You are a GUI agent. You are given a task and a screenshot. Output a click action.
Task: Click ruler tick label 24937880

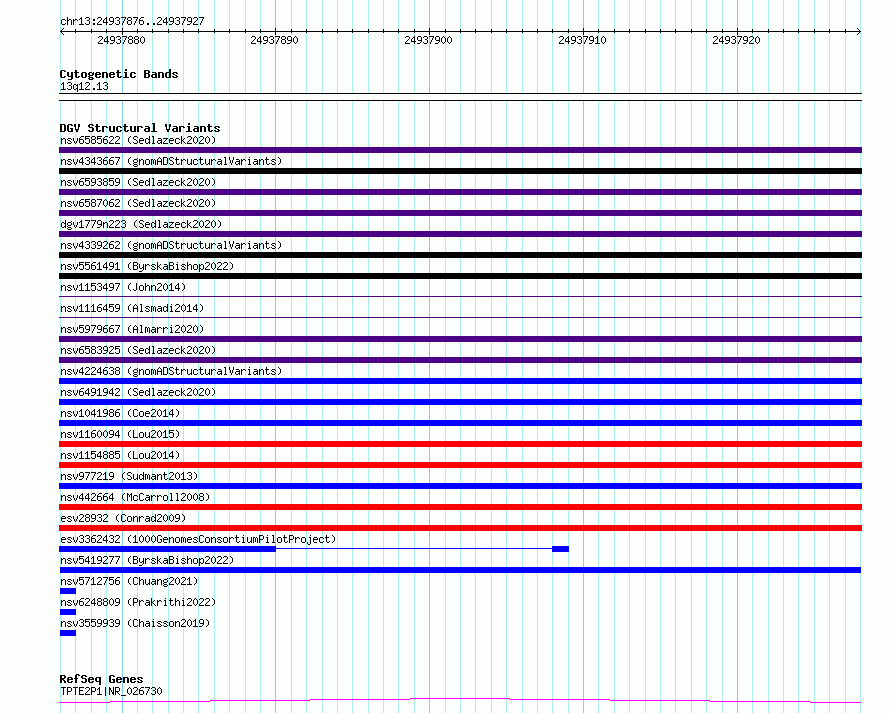pyautogui.click(x=121, y=40)
